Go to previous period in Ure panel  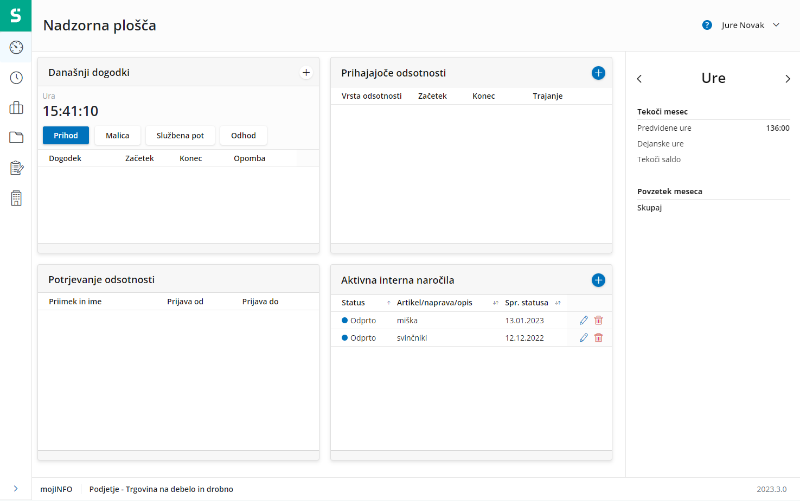[640, 78]
